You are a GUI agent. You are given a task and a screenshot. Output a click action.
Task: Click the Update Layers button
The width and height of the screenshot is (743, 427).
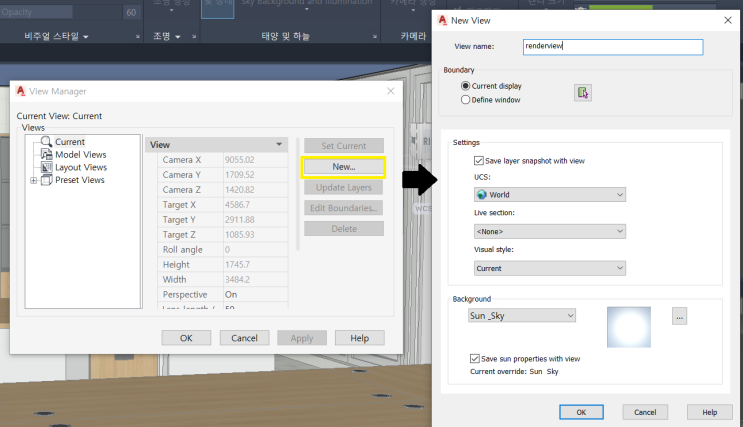pyautogui.click(x=344, y=188)
